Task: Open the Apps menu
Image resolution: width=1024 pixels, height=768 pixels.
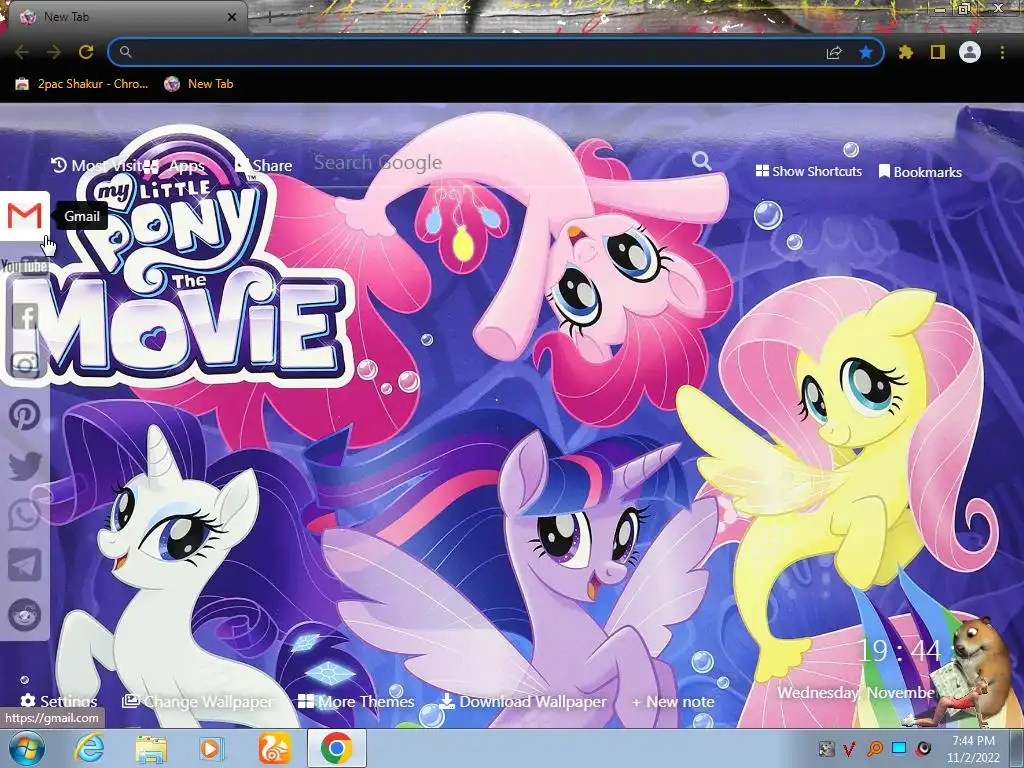Action: (174, 166)
